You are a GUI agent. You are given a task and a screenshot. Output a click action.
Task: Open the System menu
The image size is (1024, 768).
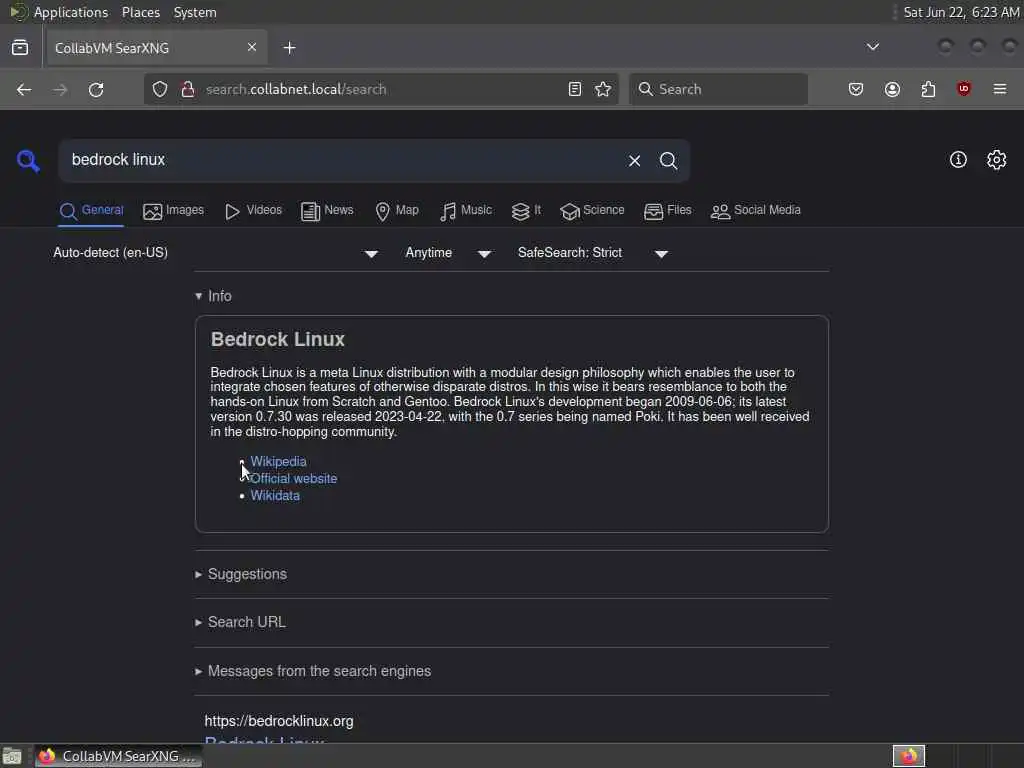tap(195, 12)
